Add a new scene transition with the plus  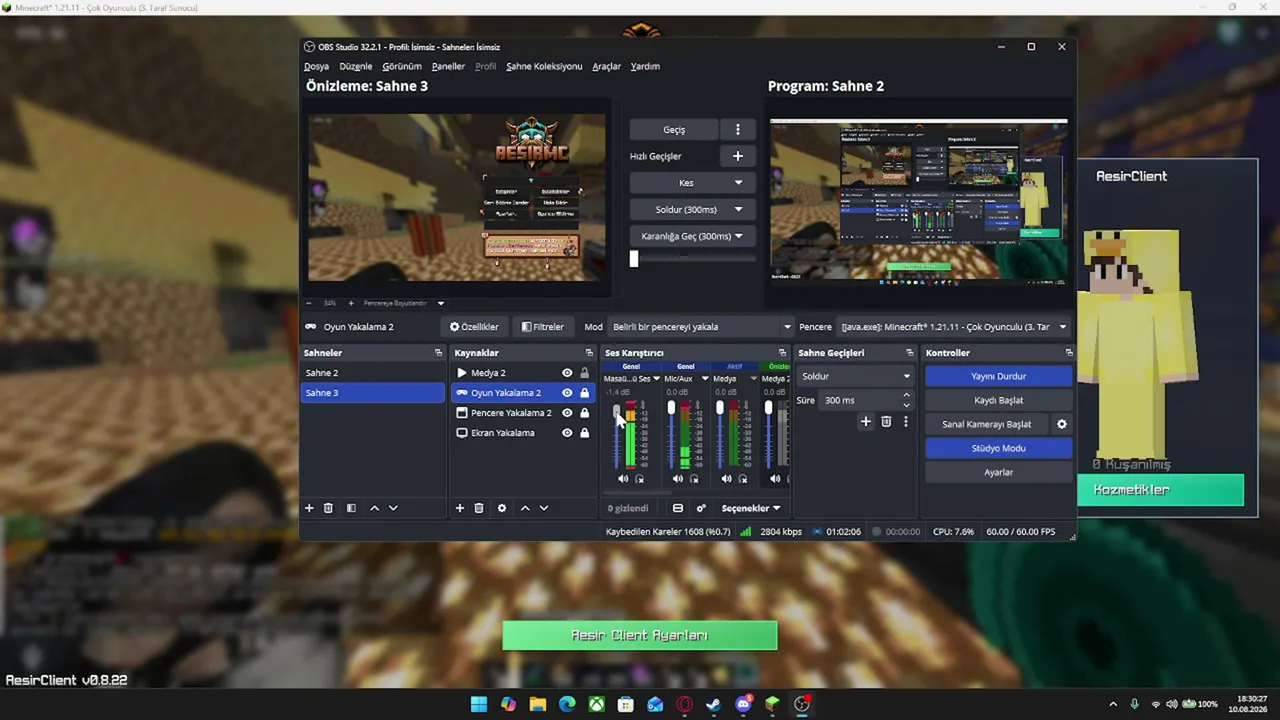866,422
